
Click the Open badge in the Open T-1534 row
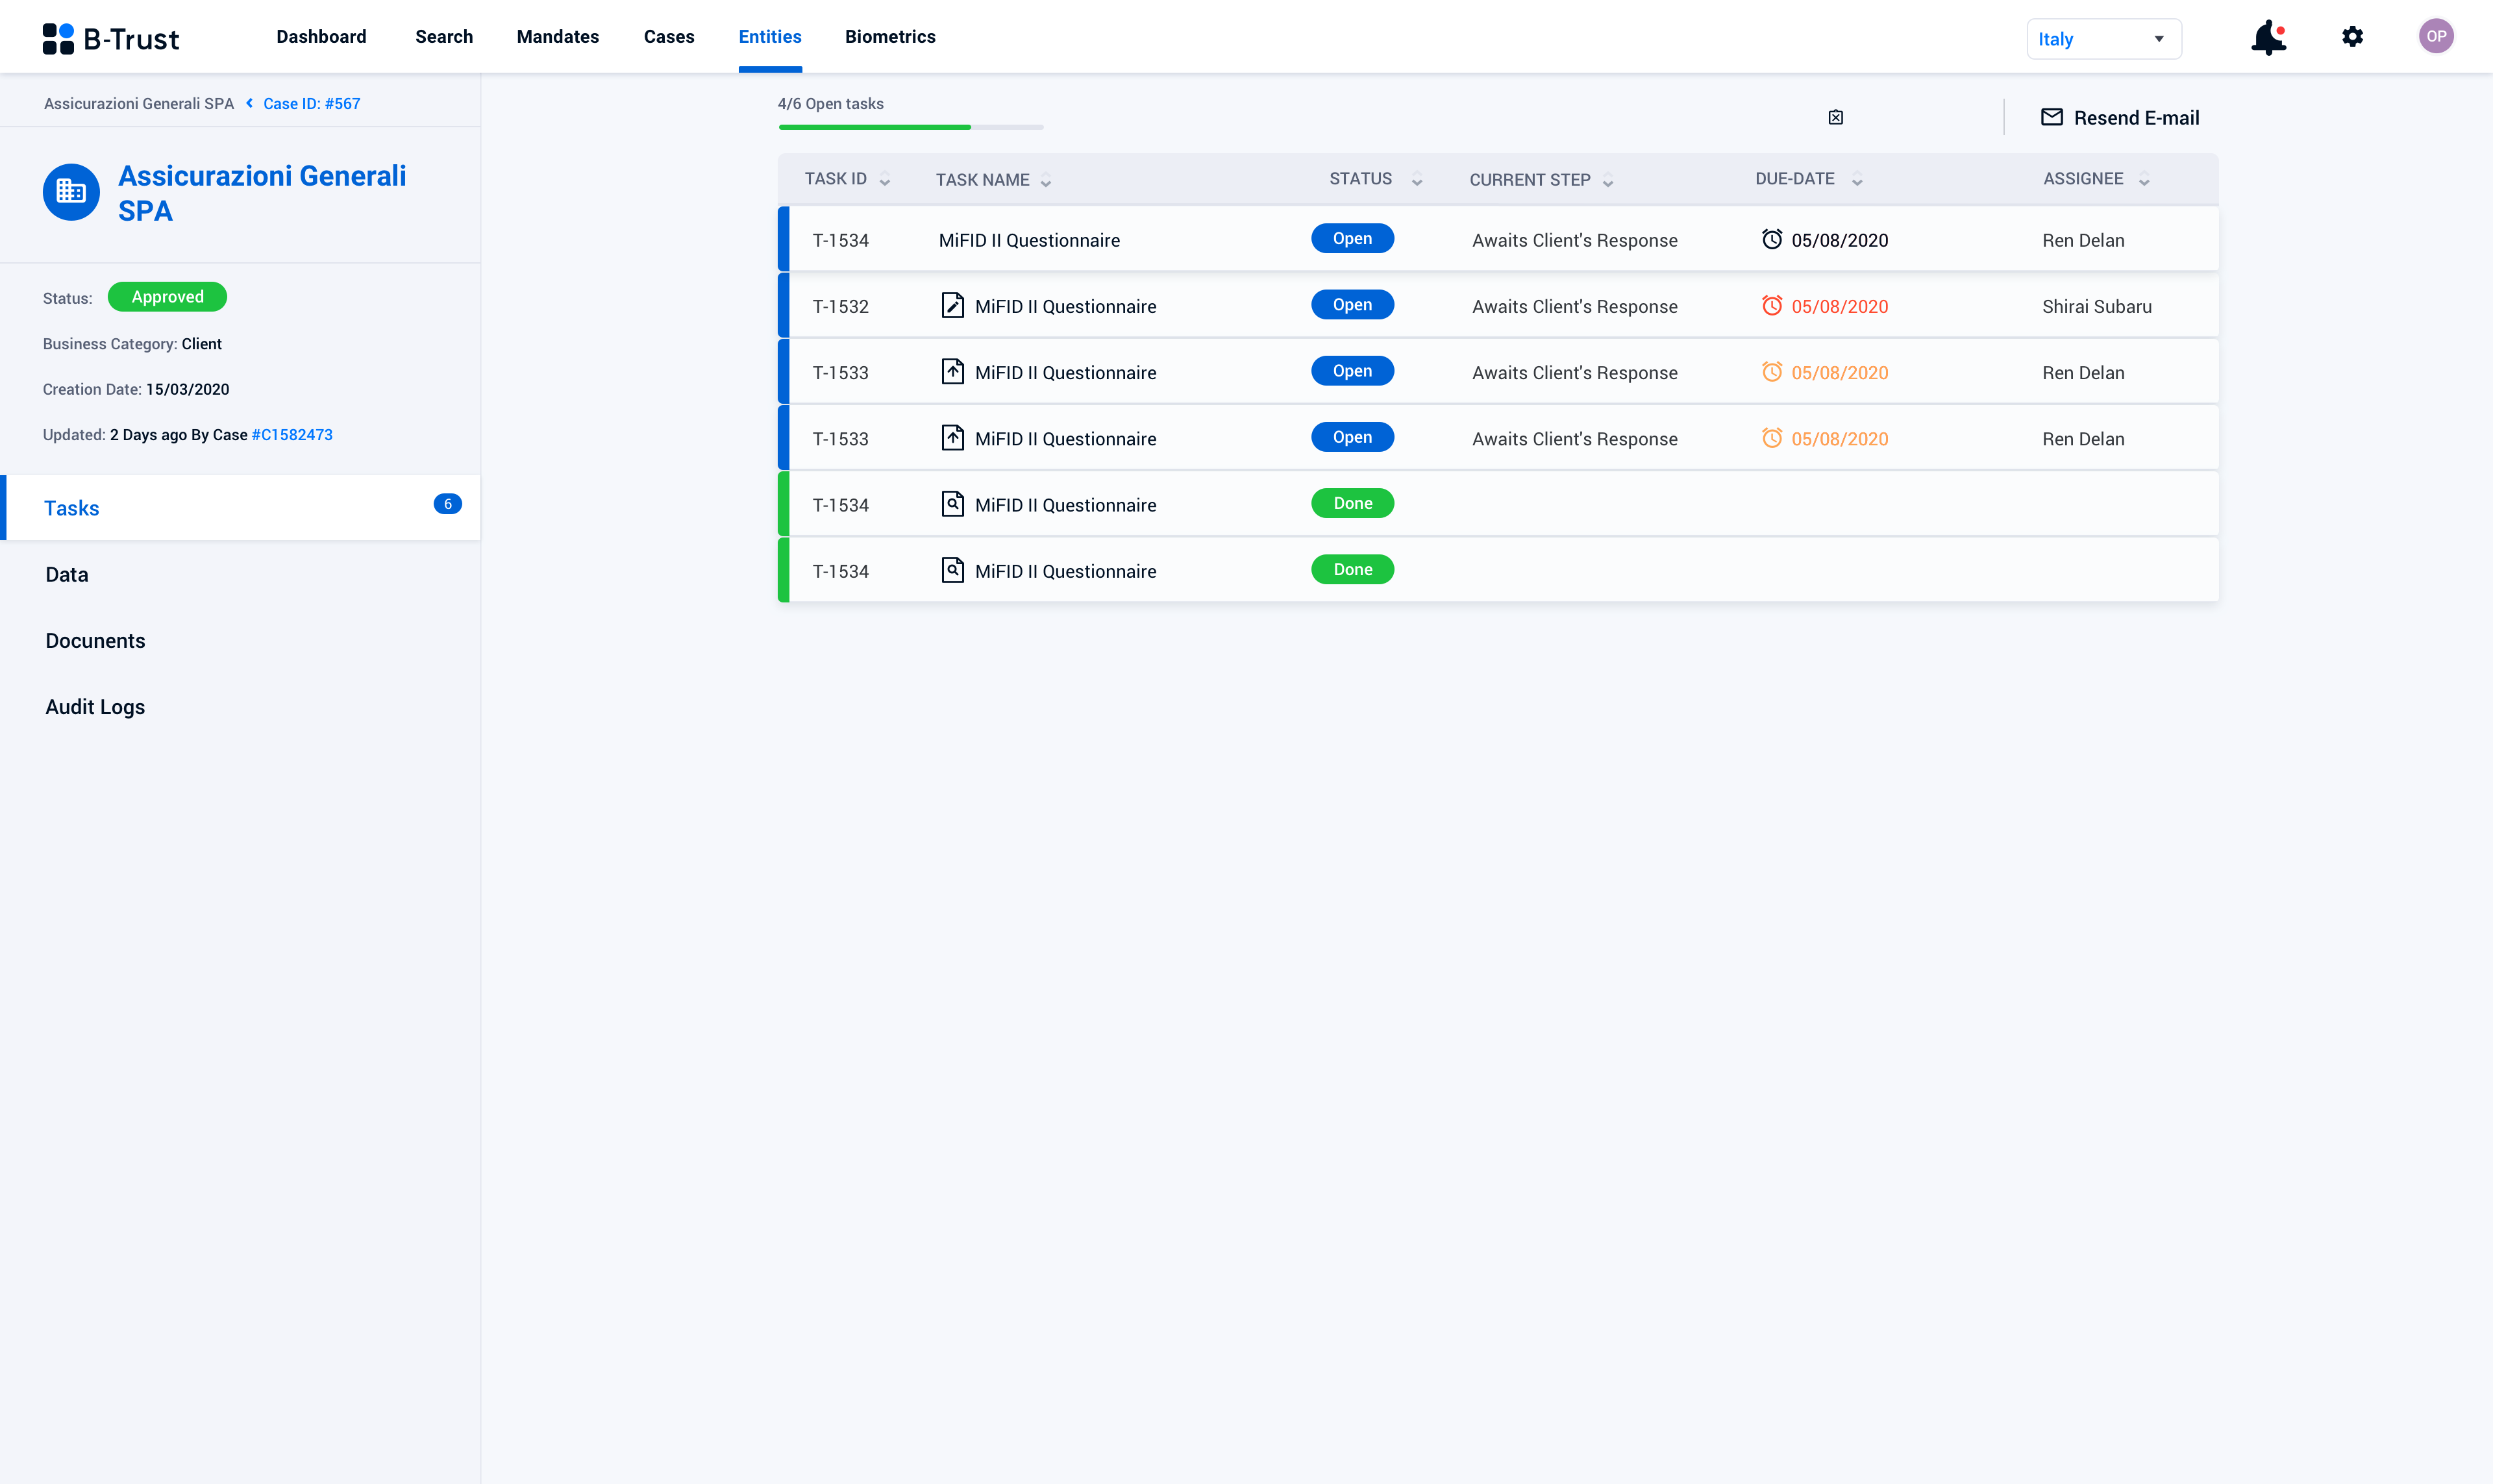pos(1352,238)
